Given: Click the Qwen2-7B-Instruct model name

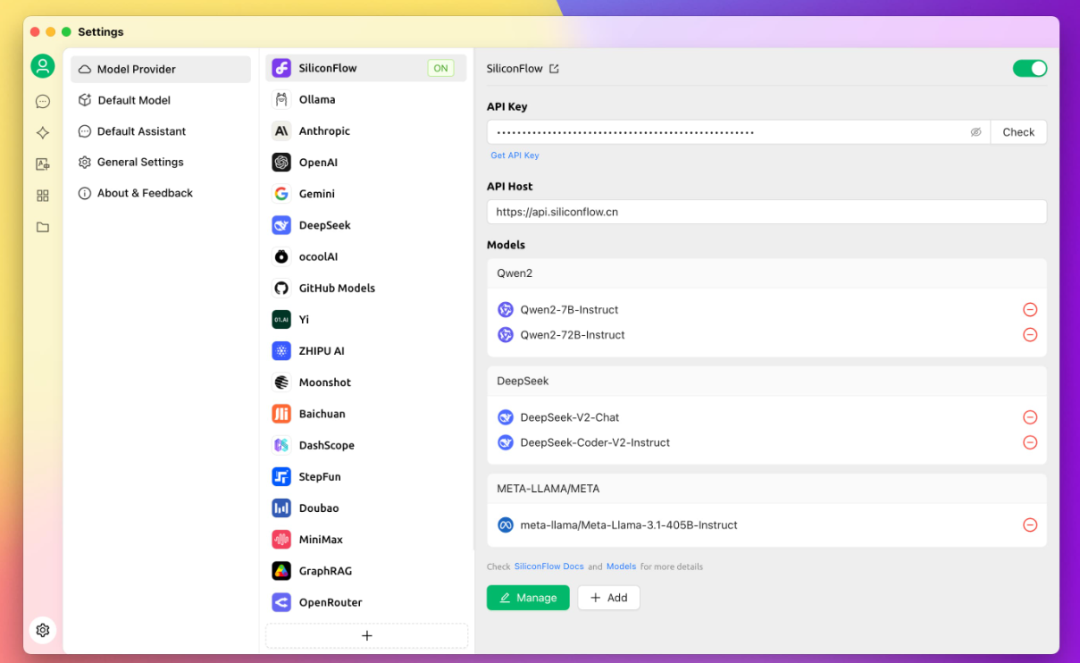Looking at the screenshot, I should point(569,310).
